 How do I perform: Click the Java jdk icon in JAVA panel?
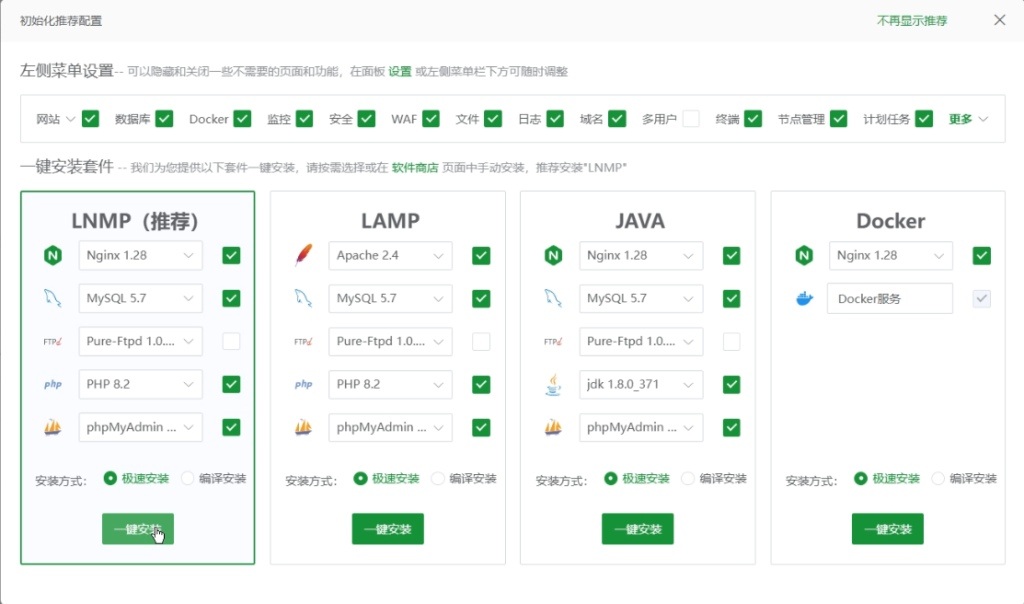coord(552,384)
